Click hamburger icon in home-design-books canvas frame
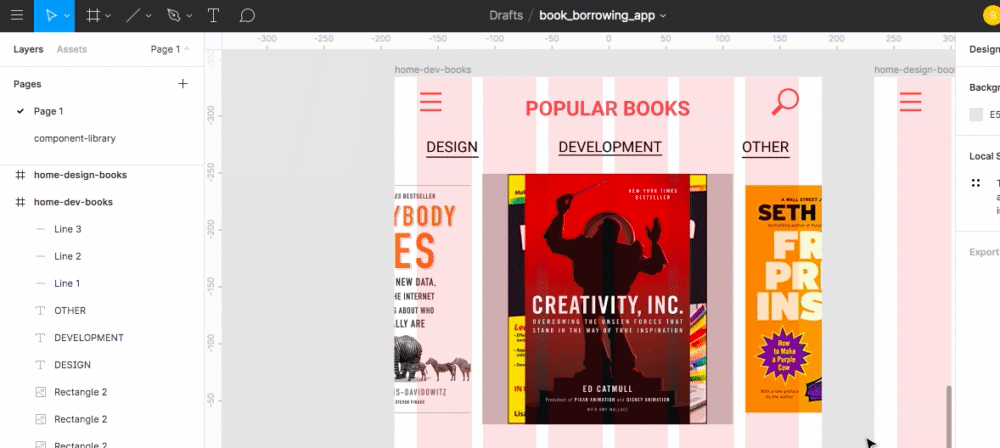1000x448 pixels. [910, 101]
